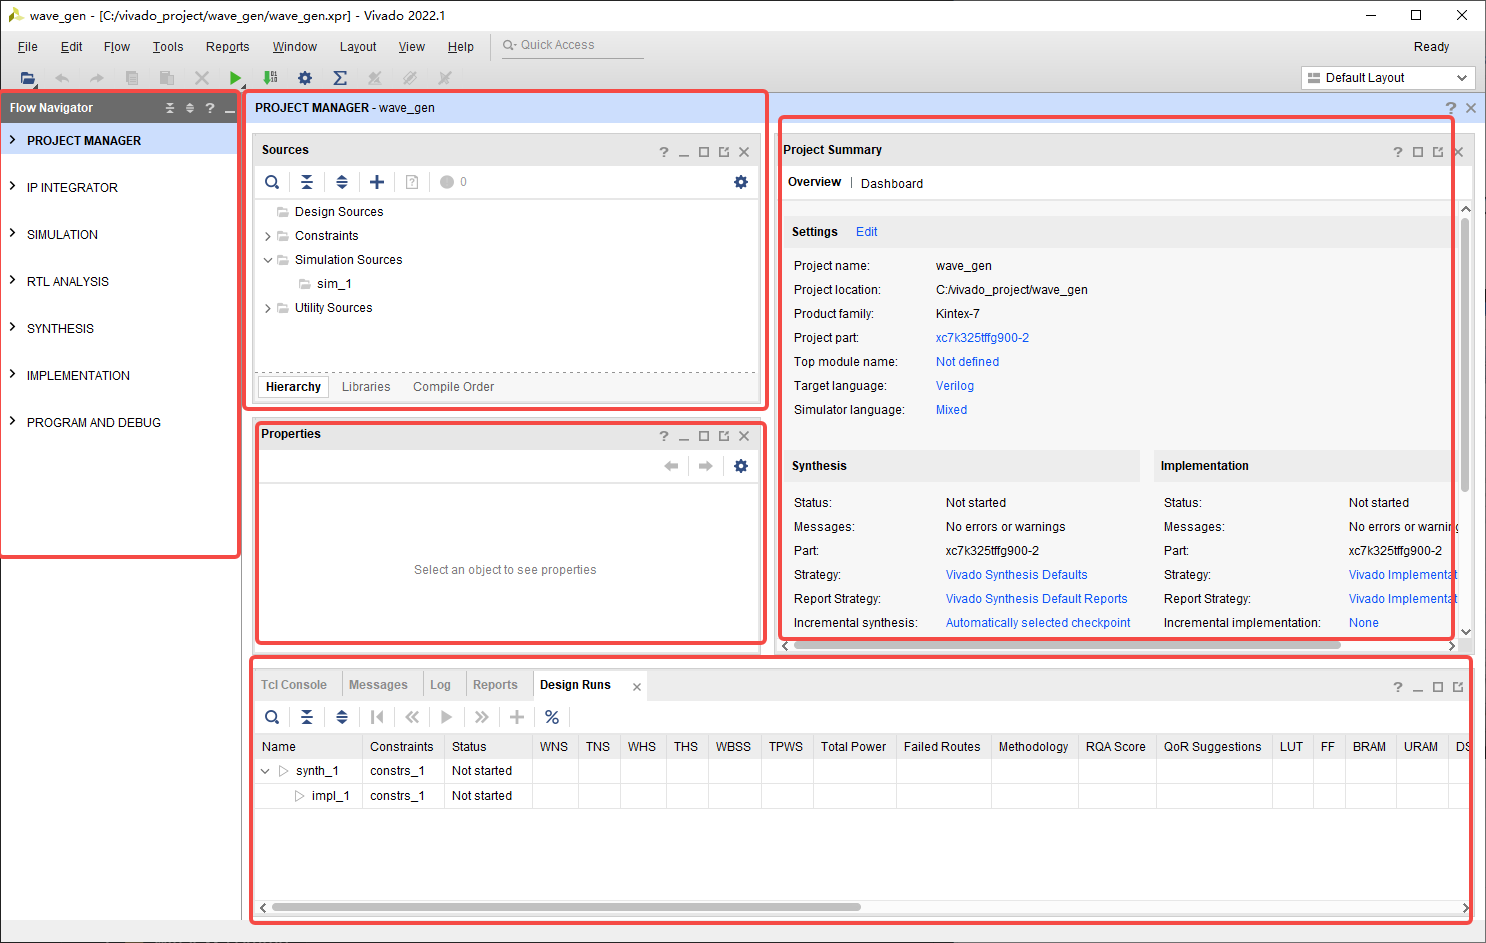Collapse Simulation Sources tree node
Image resolution: width=1486 pixels, height=943 pixels.
pos(267,260)
